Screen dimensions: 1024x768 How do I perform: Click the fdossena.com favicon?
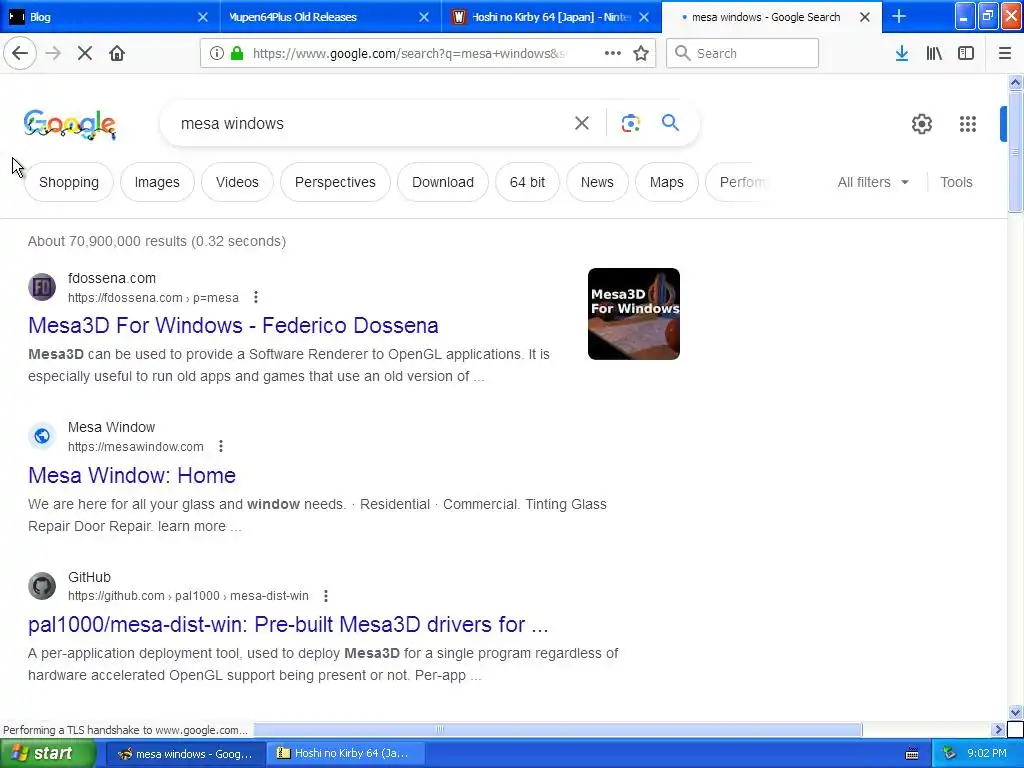42,287
